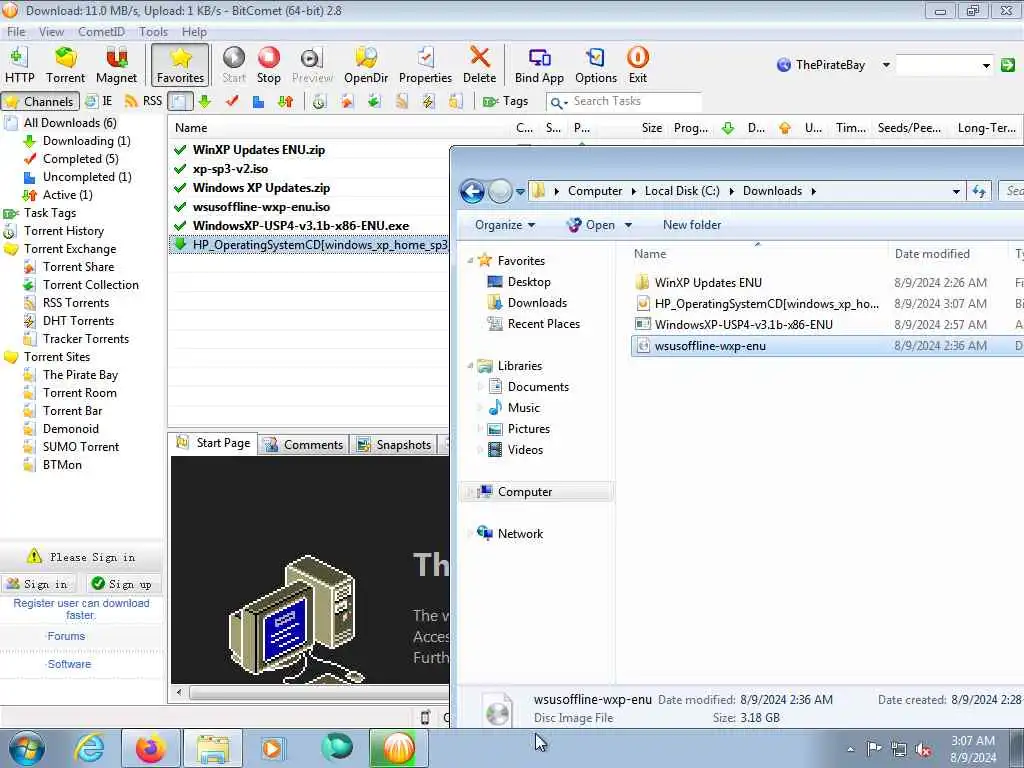Click the Sign up button
1024x768 pixels.
coord(123,584)
